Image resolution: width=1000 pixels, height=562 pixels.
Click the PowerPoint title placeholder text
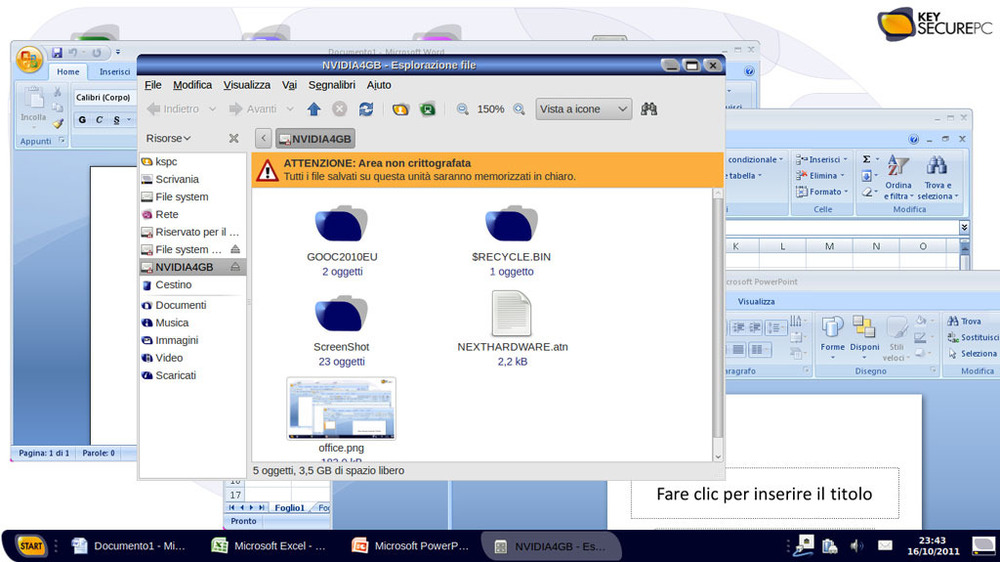(x=764, y=494)
